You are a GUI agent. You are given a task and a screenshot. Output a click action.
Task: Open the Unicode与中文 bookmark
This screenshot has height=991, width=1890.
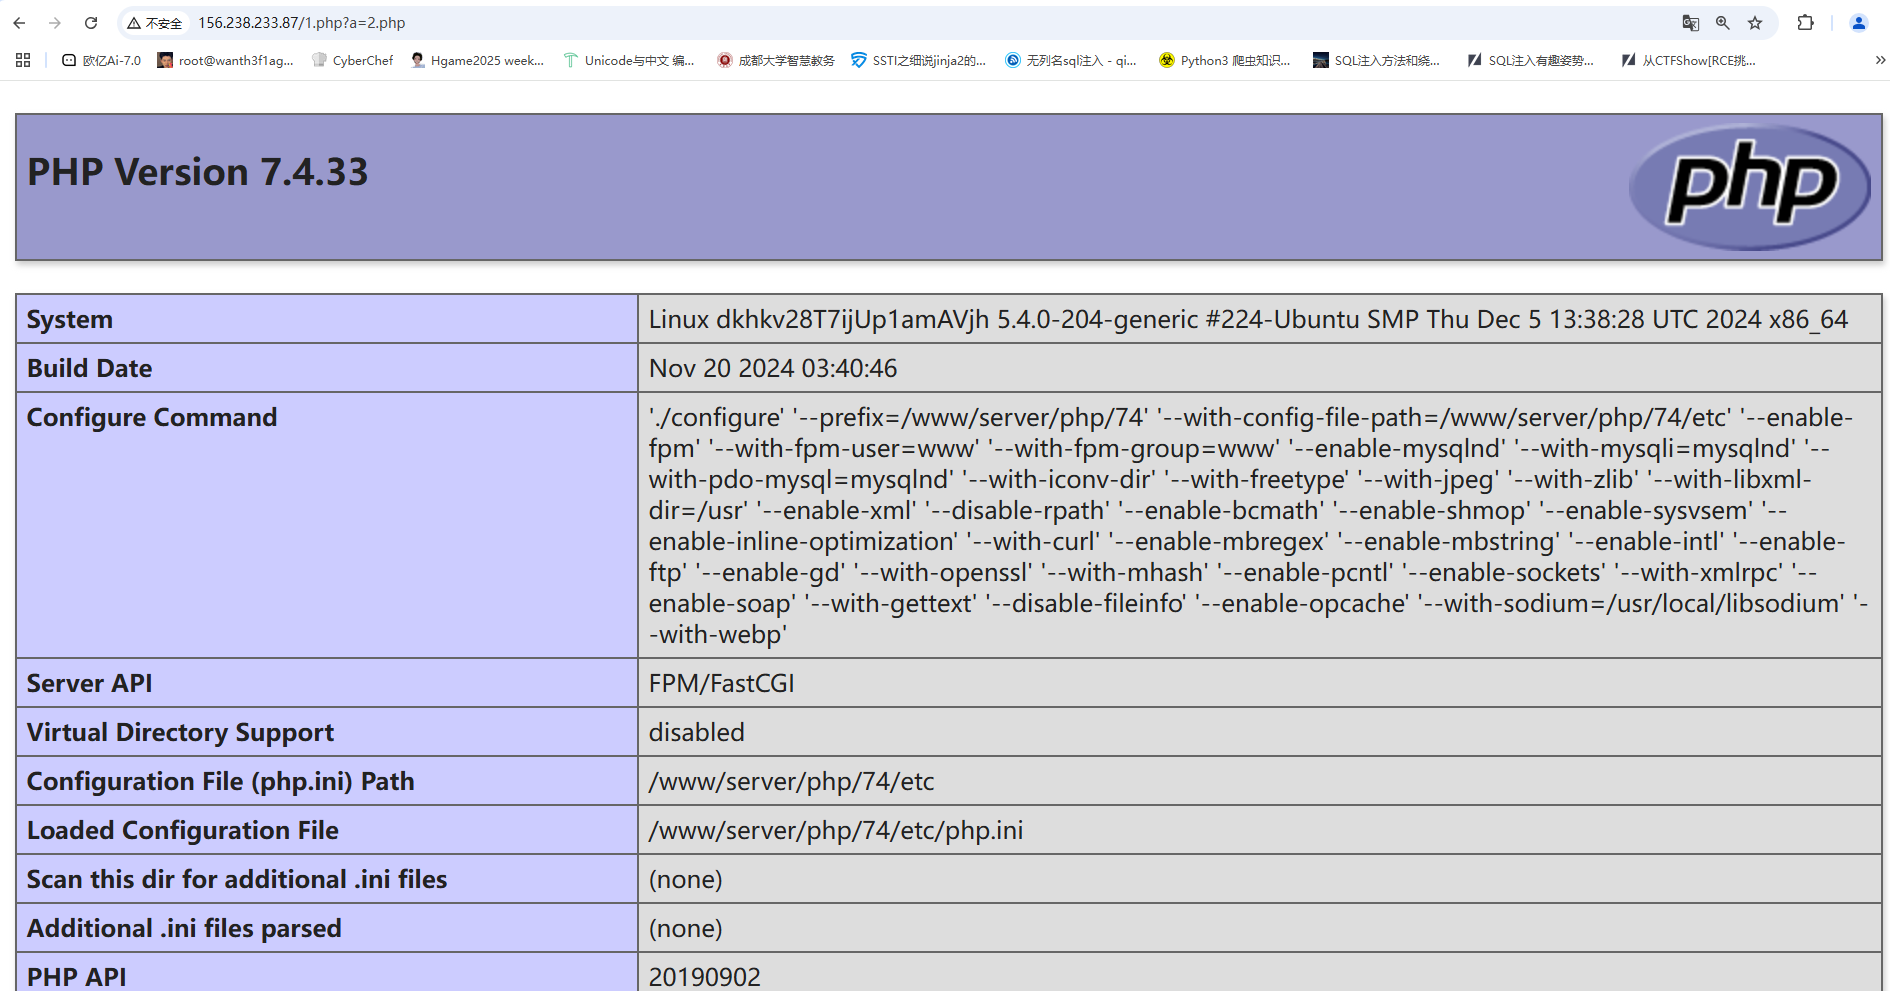point(629,60)
